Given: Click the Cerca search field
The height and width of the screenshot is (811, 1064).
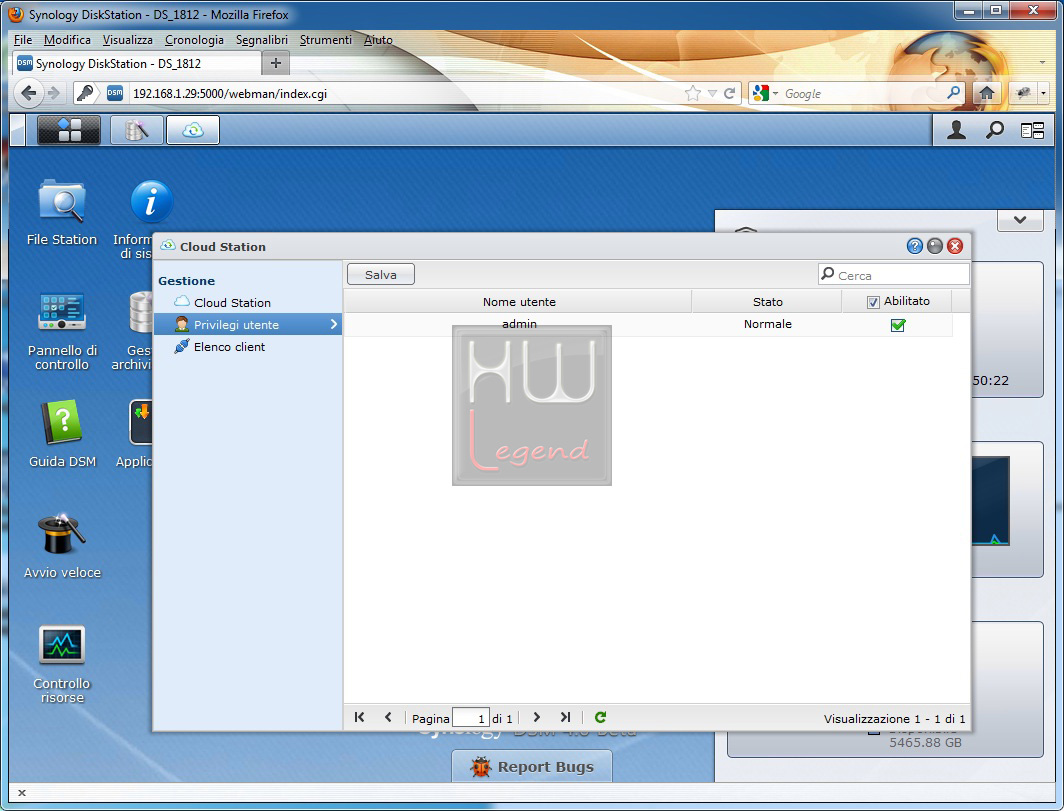Looking at the screenshot, I should tap(894, 275).
